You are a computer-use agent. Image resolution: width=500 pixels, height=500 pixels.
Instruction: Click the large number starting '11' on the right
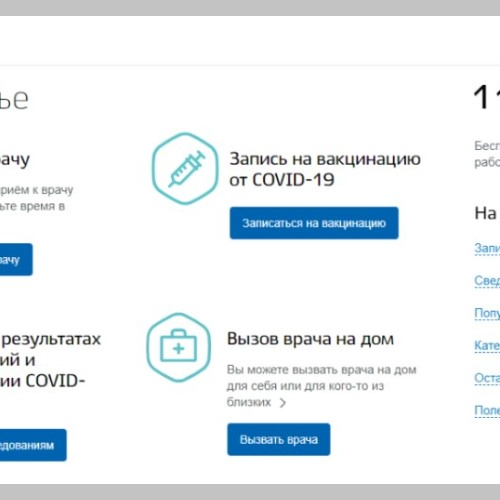(487, 97)
